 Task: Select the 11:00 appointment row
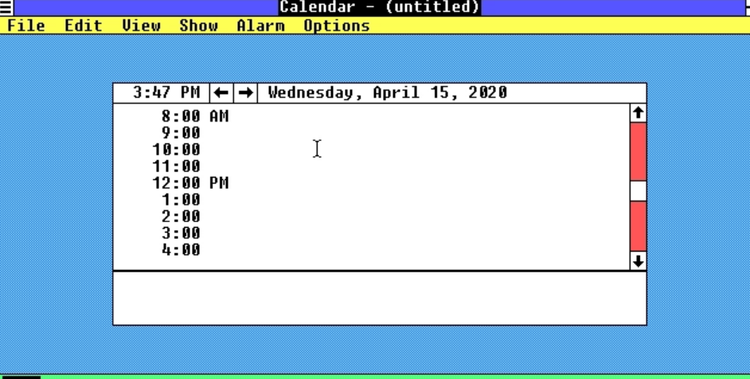[x=372, y=167]
